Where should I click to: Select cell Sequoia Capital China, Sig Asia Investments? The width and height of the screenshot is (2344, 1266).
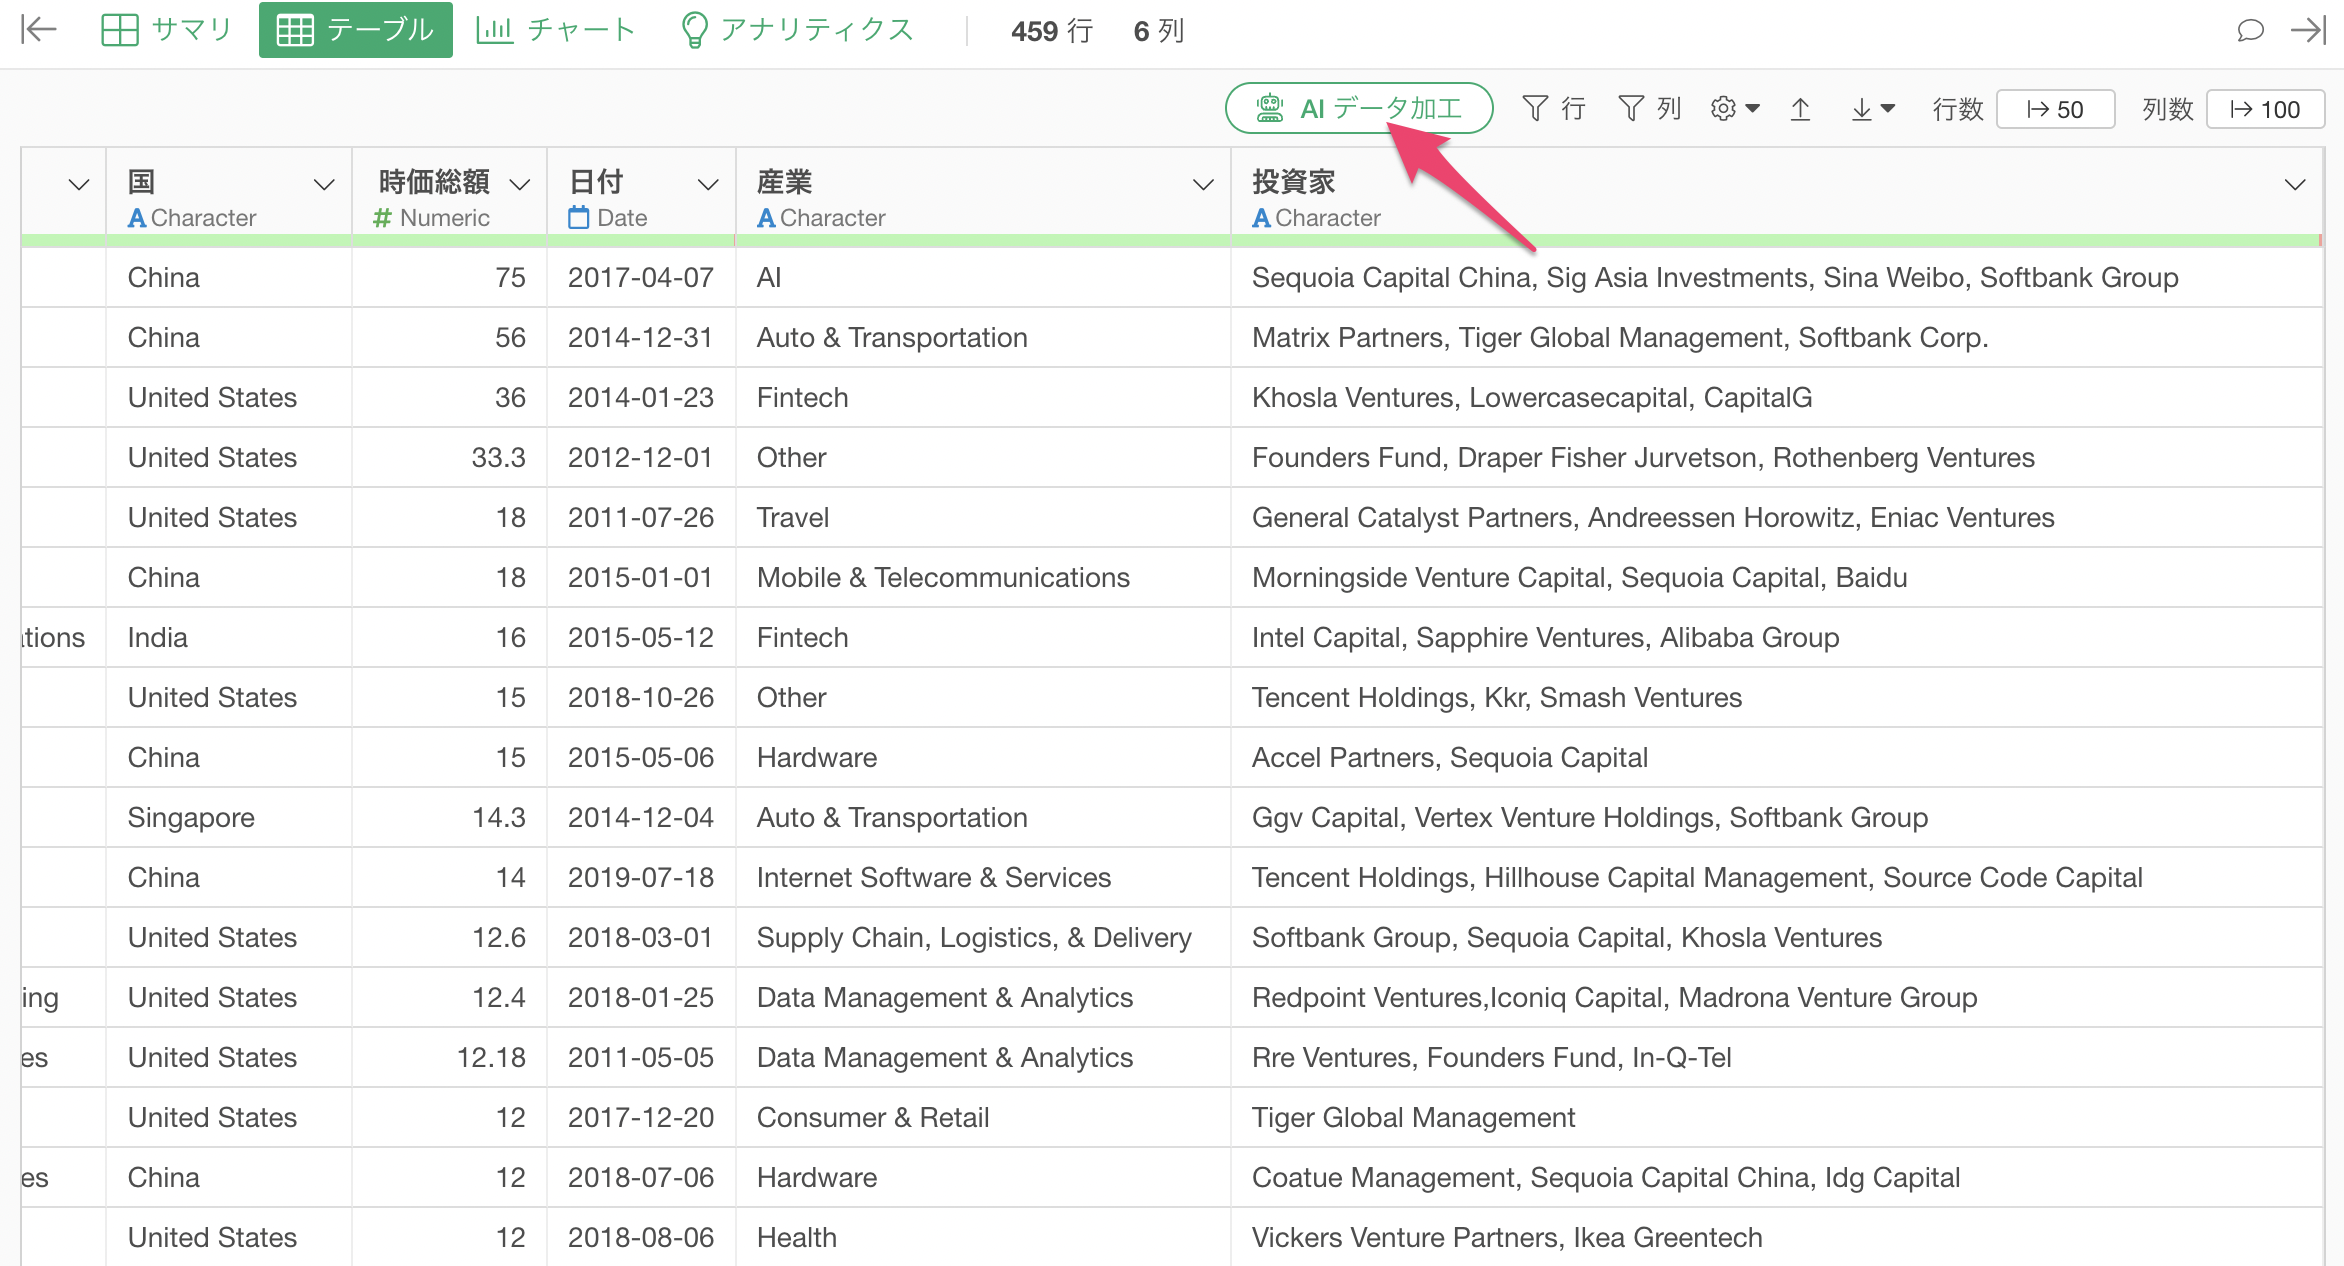[x=1776, y=277]
